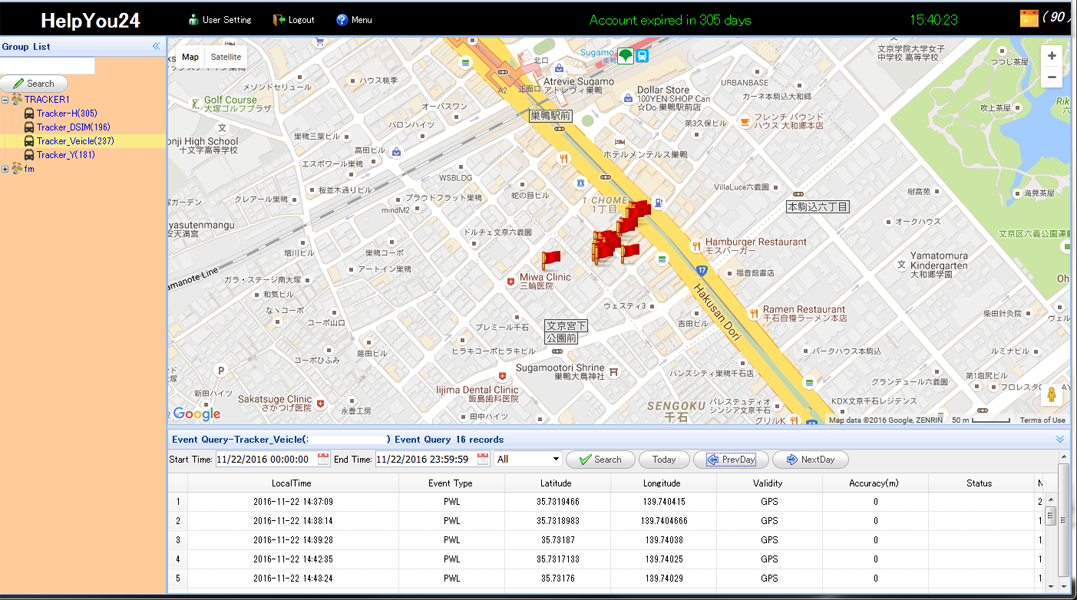1077x600 pixels.
Task: Click the User Setting icon
Action: pyautogui.click(x=194, y=20)
